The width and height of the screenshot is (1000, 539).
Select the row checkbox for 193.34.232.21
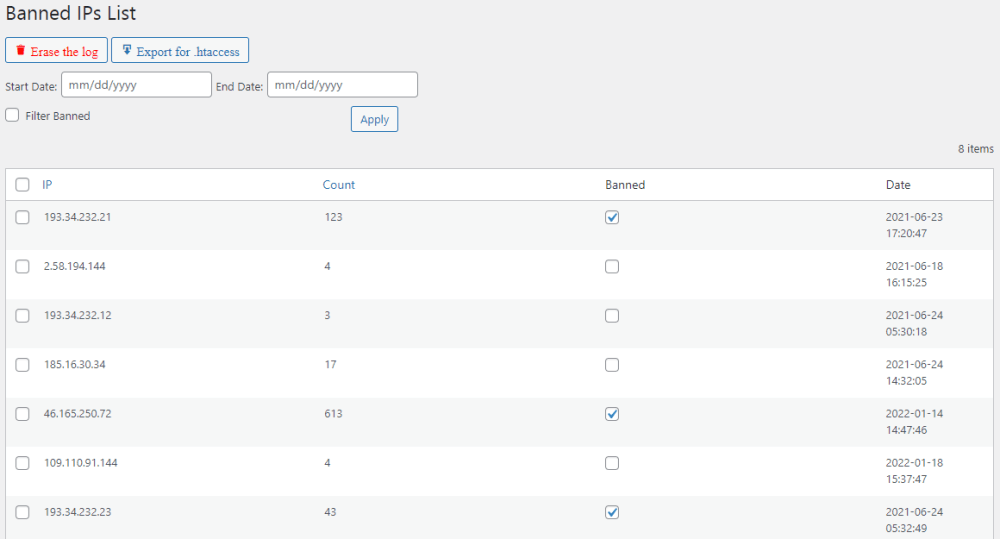coord(22,218)
